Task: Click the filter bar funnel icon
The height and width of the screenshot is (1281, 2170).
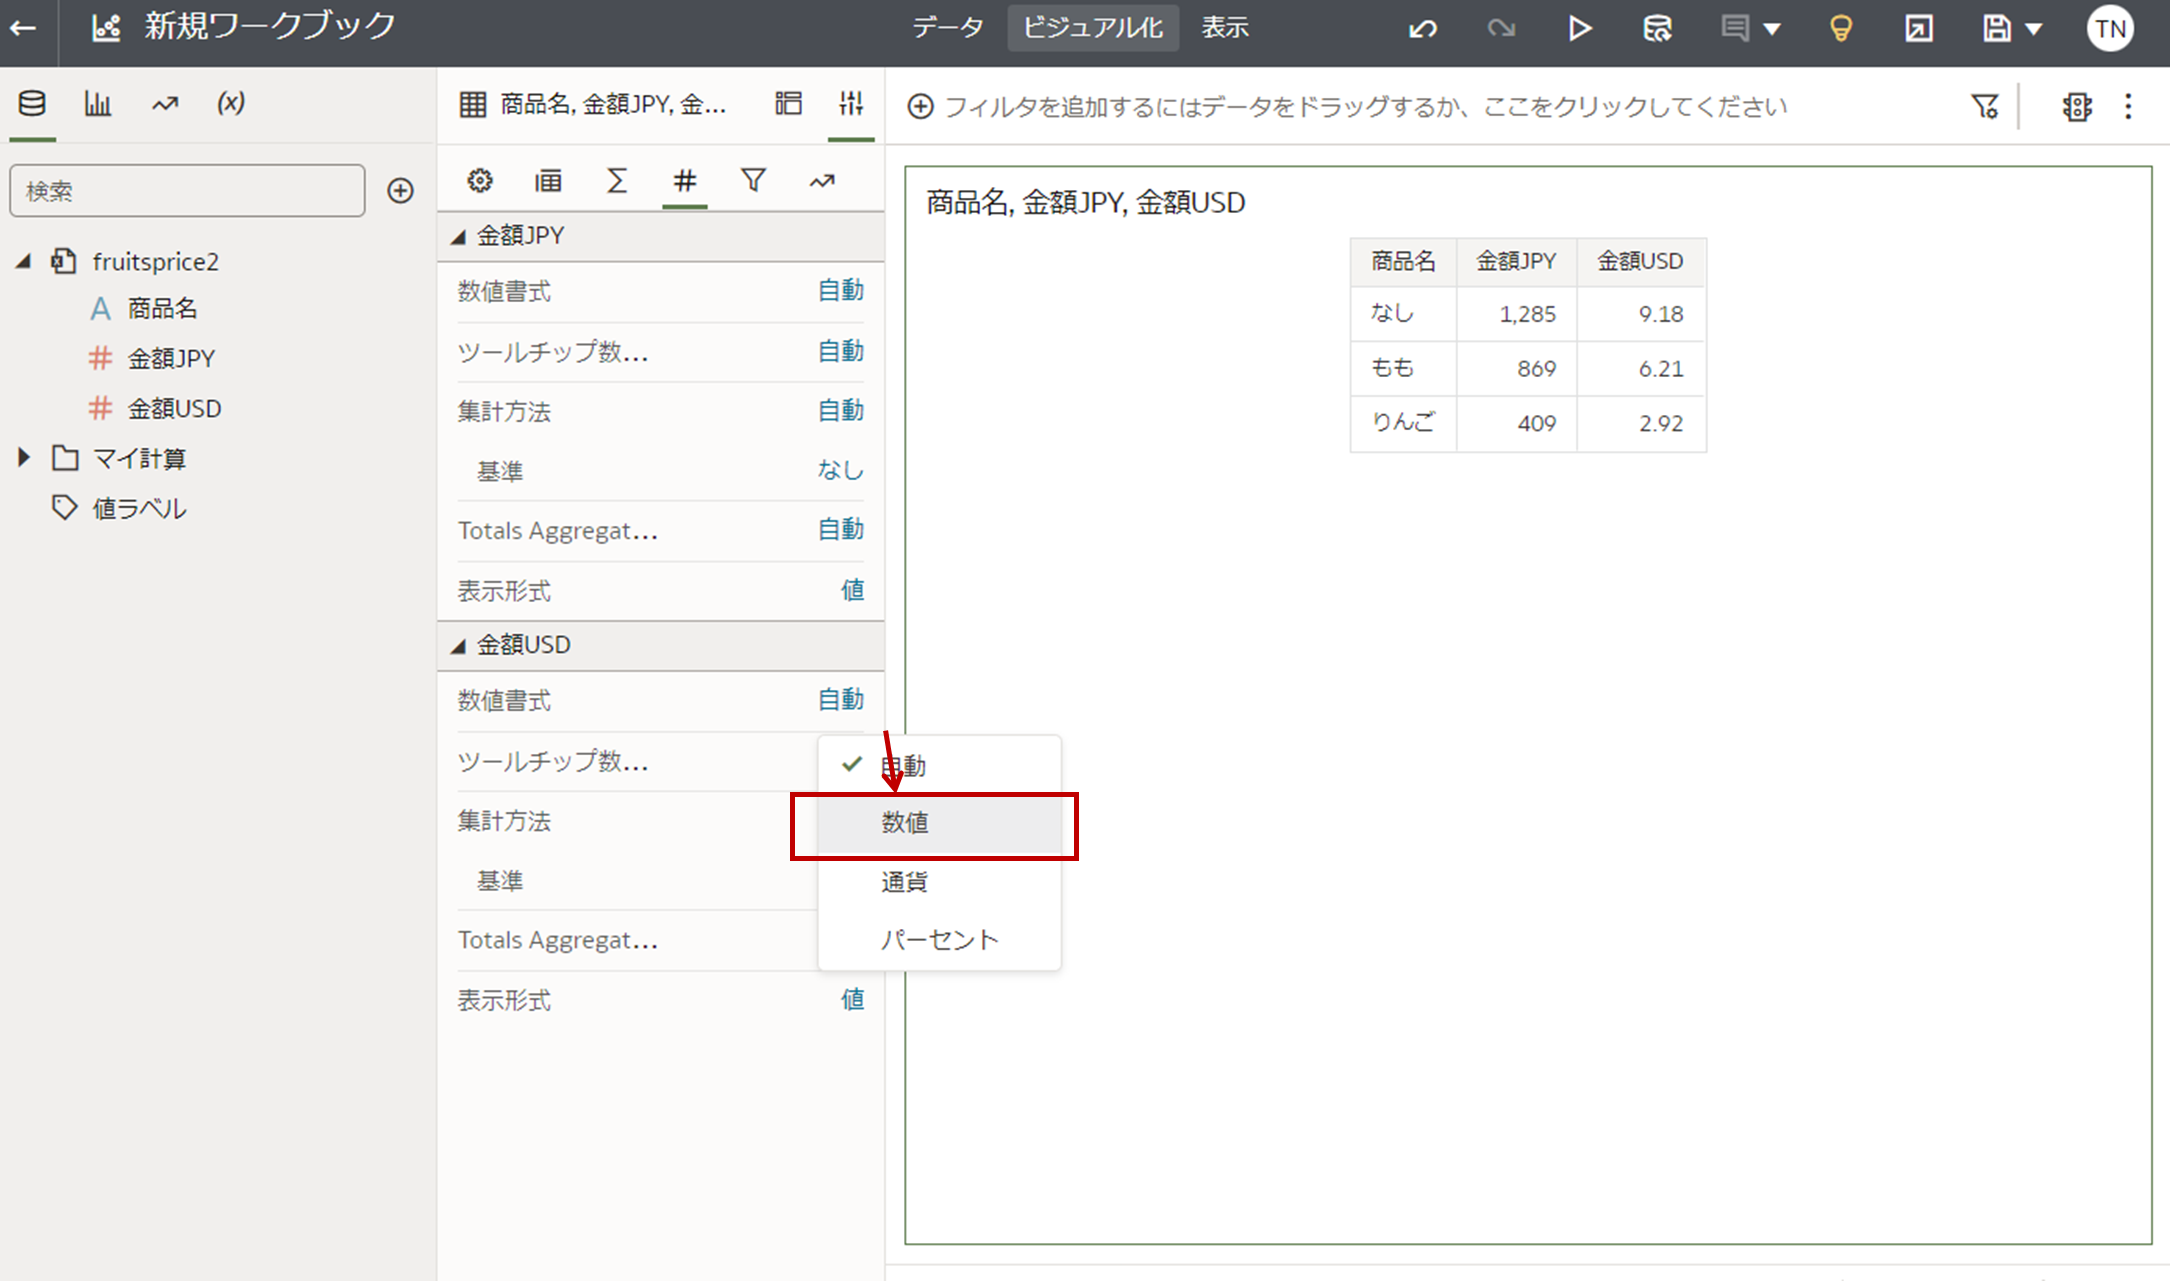Action: pos(1984,106)
